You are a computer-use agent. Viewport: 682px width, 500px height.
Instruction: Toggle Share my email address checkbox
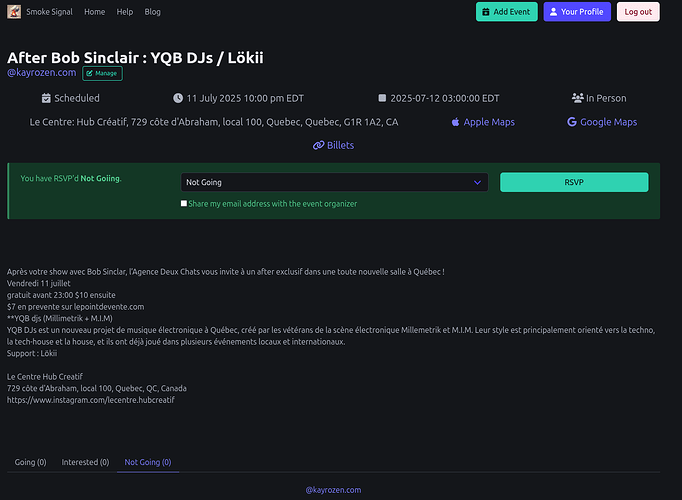[x=184, y=203]
